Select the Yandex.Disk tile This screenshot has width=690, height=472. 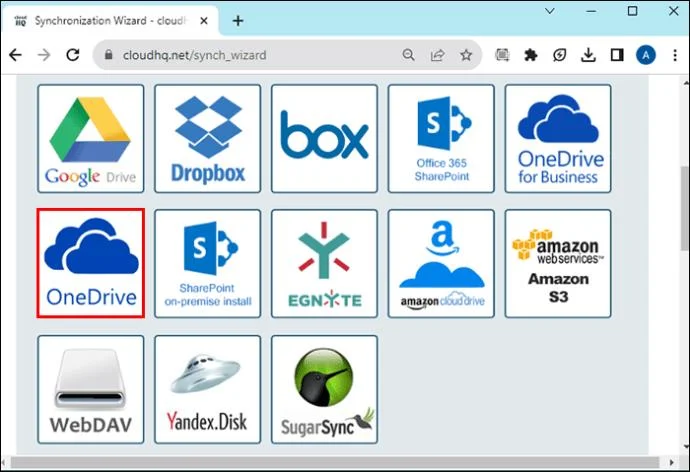(207, 389)
